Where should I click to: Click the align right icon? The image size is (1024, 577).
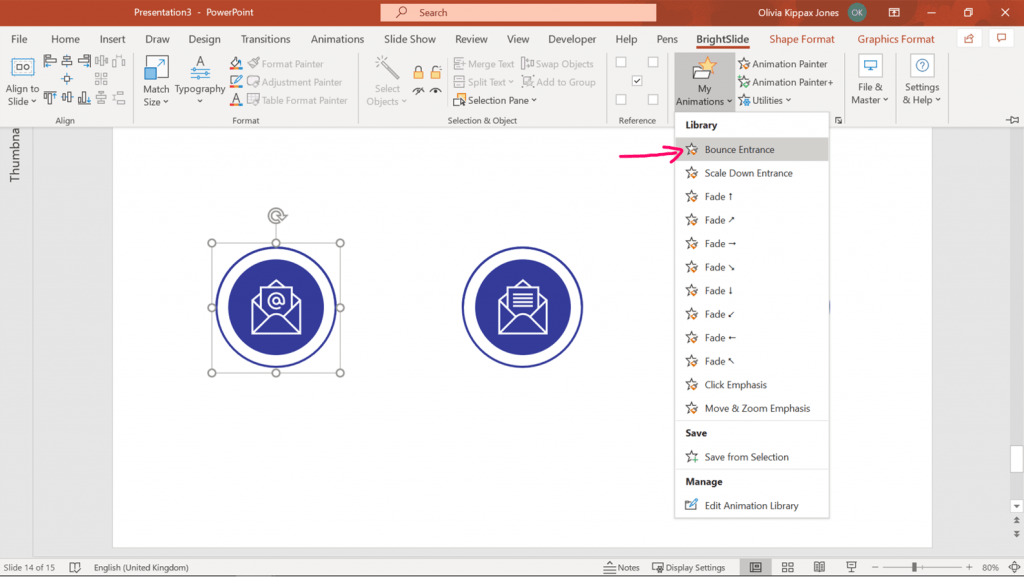(x=84, y=61)
